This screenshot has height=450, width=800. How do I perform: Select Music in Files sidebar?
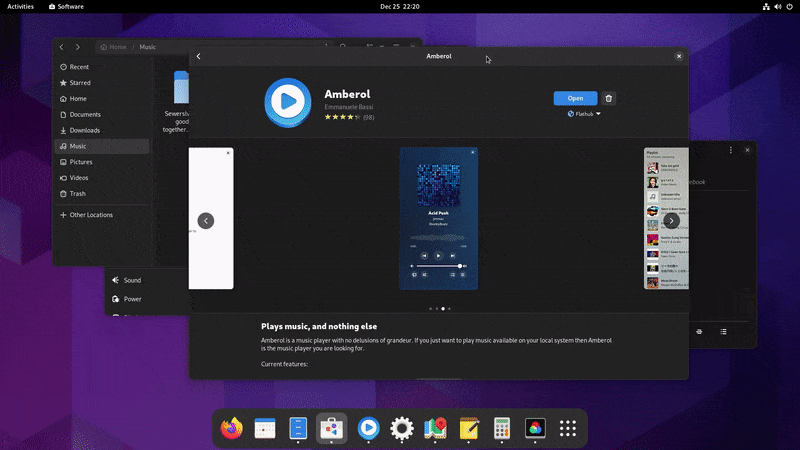102,146
